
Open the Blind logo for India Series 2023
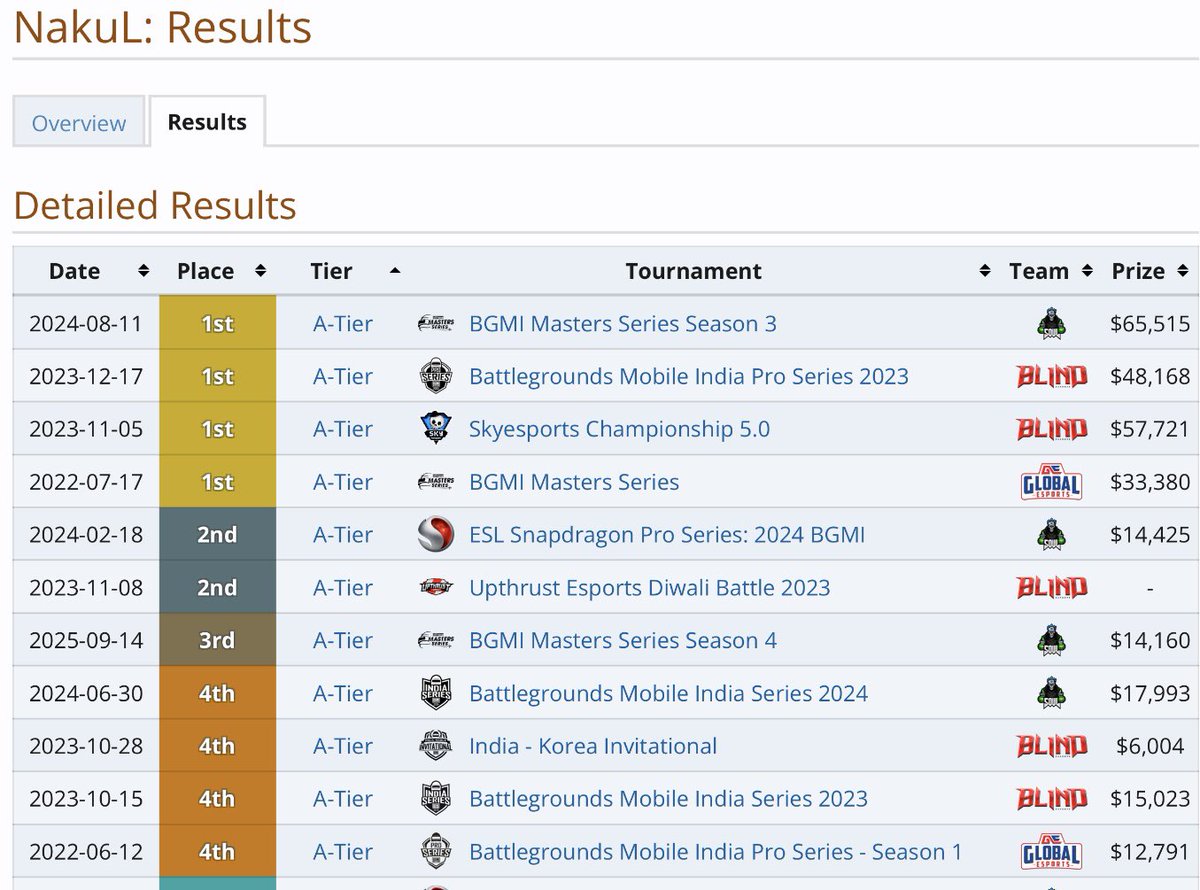point(1051,799)
